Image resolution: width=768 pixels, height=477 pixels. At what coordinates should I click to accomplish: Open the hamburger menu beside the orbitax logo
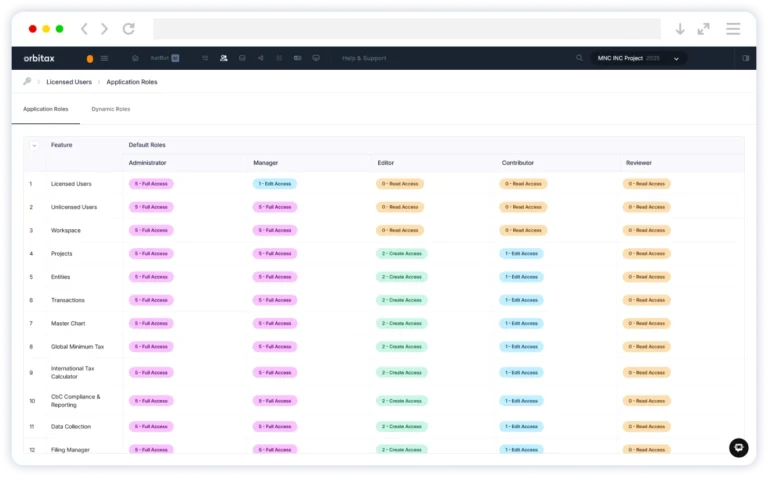(105, 58)
